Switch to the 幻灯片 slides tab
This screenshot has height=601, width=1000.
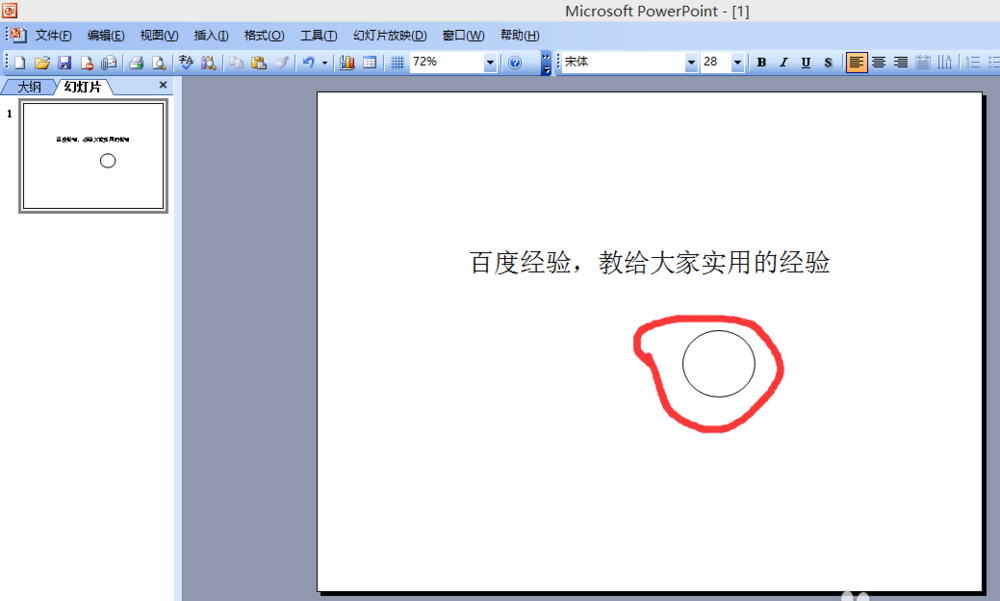[x=83, y=87]
